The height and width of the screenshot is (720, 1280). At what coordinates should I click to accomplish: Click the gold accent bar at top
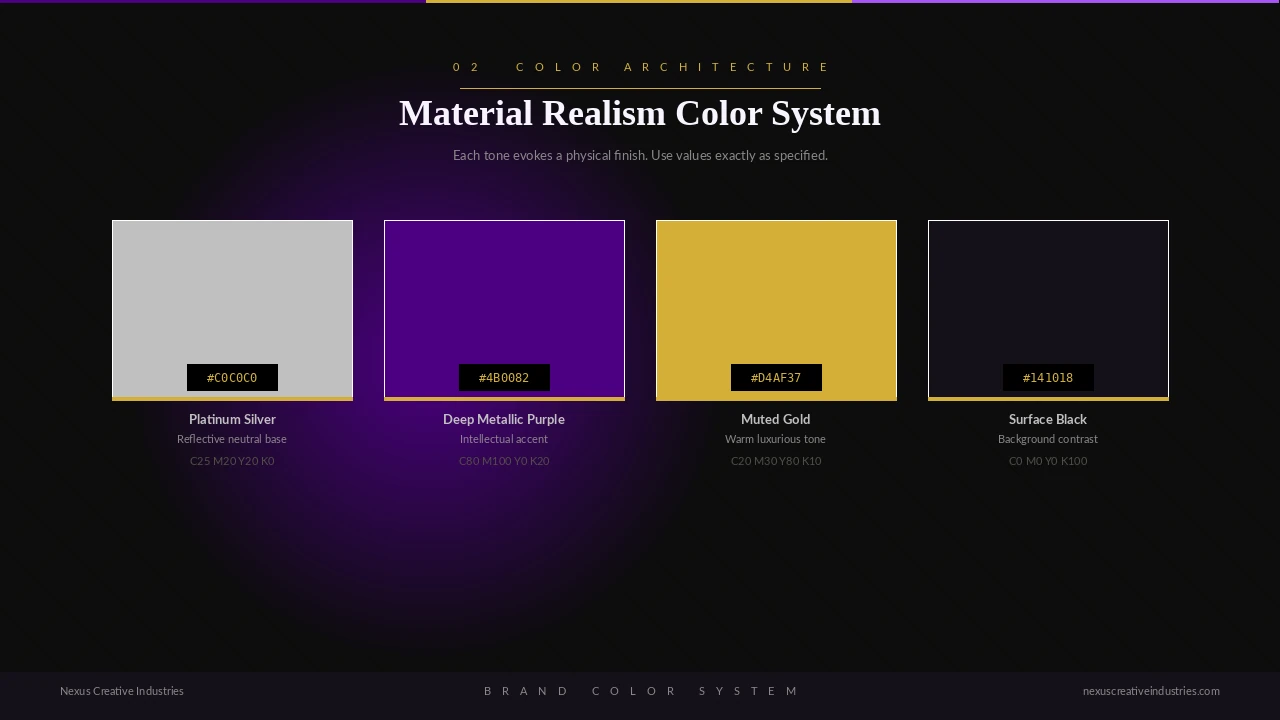click(x=640, y=3)
